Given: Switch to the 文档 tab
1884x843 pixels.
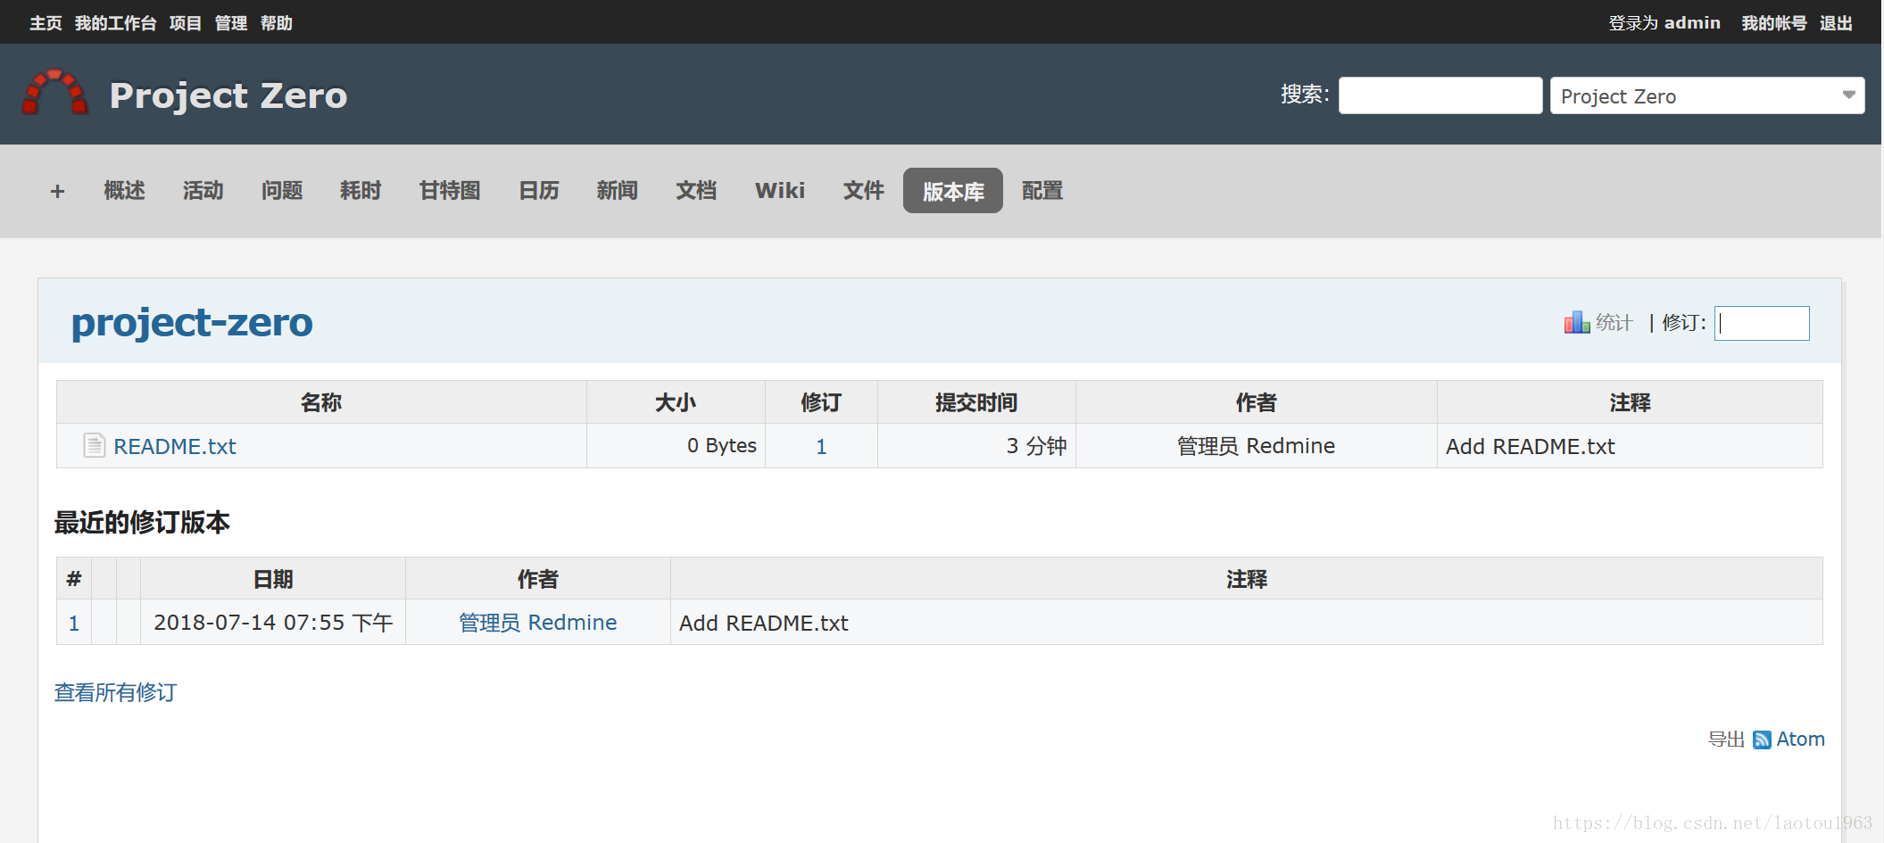Looking at the screenshot, I should [696, 190].
